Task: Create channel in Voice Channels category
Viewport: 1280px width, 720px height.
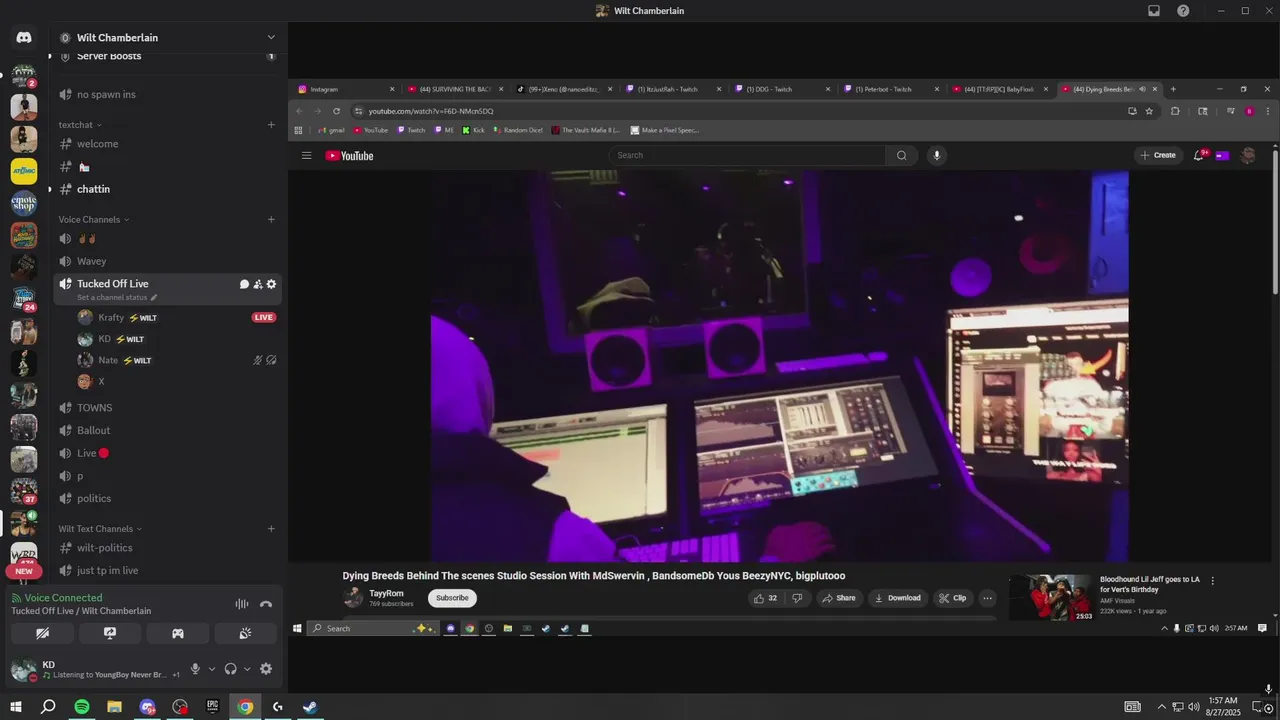Action: coord(271,219)
